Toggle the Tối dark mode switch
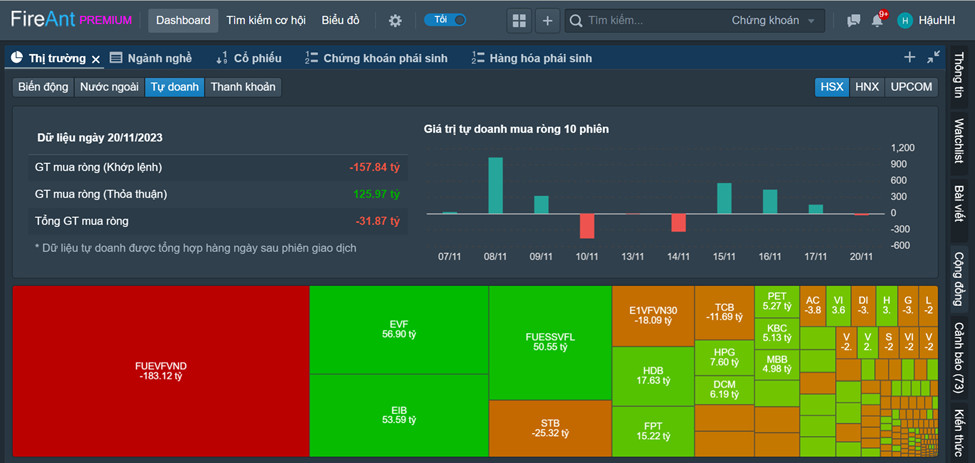Image resolution: width=975 pixels, height=463 pixels. point(445,20)
